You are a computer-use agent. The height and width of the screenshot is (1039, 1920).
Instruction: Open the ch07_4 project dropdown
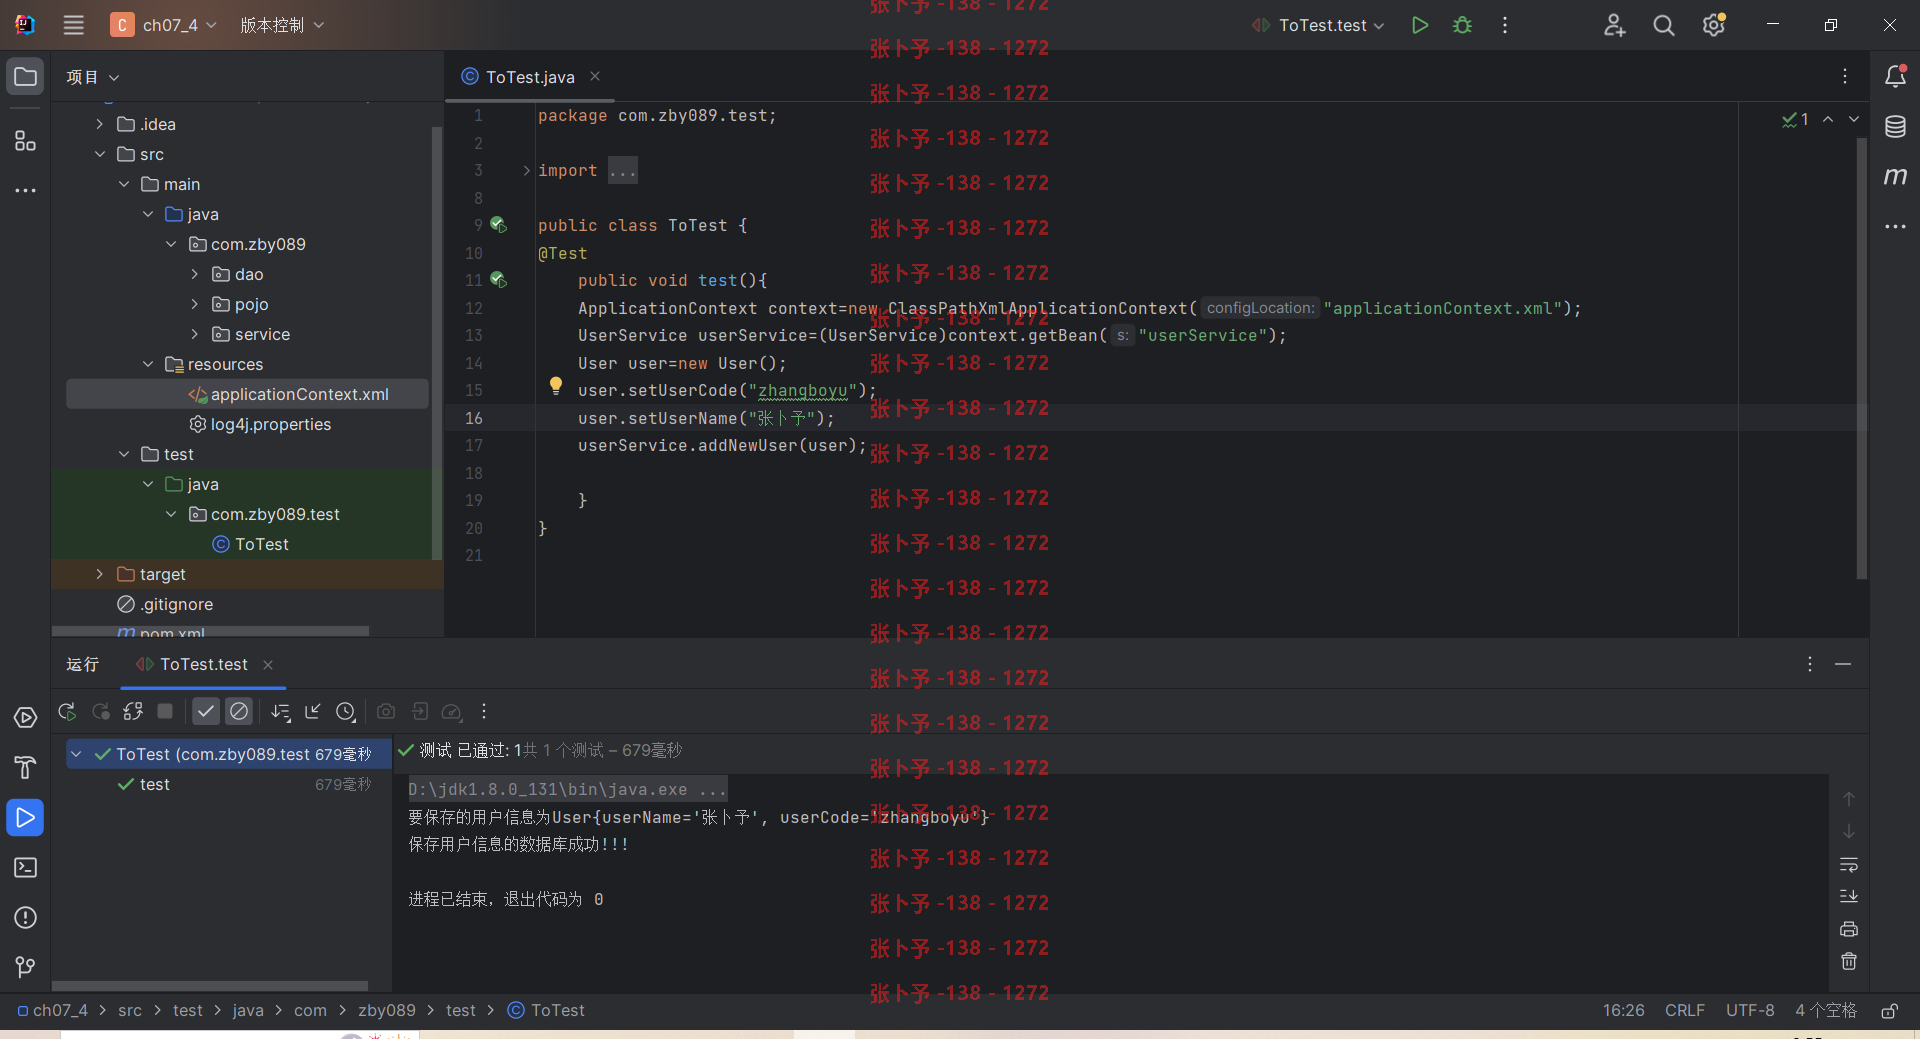pos(164,25)
